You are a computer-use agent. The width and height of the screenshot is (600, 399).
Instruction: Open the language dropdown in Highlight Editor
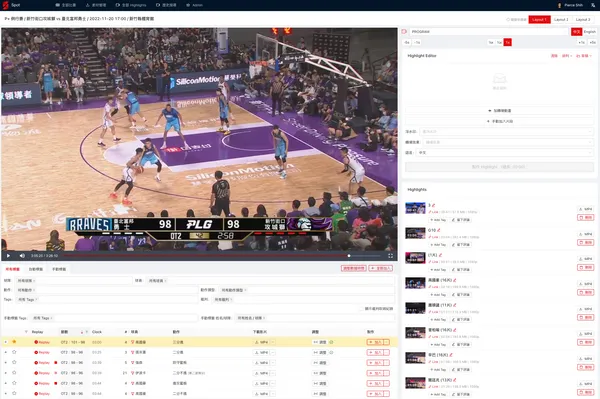click(x=505, y=152)
